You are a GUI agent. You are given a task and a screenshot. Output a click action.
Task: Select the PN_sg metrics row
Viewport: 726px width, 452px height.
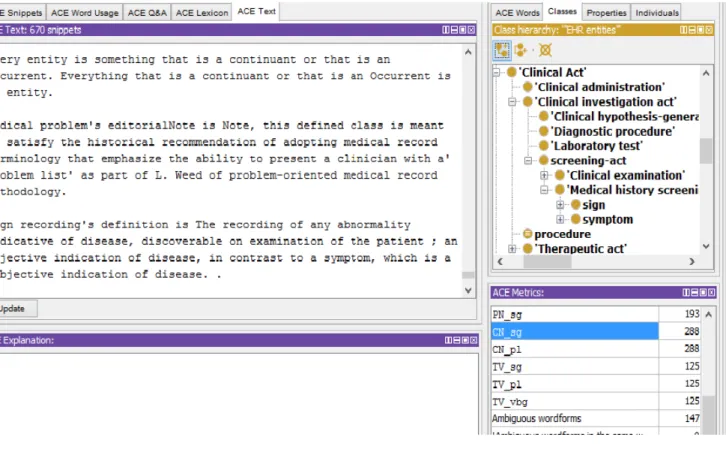point(596,314)
